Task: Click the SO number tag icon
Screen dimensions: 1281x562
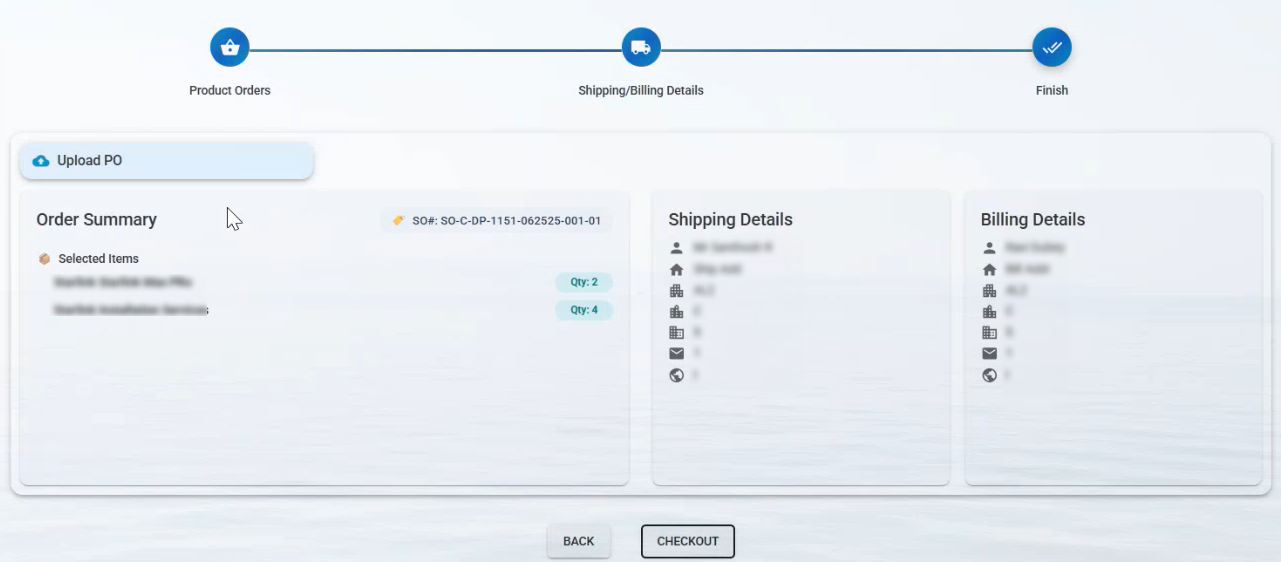Action: tap(398, 220)
